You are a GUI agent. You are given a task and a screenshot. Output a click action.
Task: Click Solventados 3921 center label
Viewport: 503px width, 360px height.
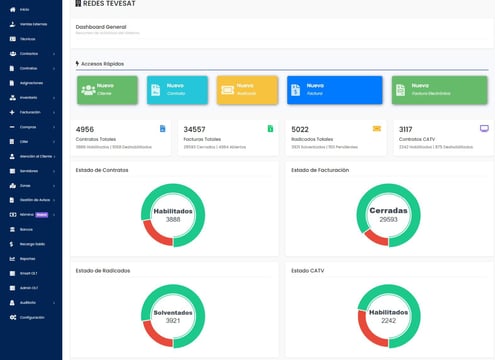tap(173, 316)
